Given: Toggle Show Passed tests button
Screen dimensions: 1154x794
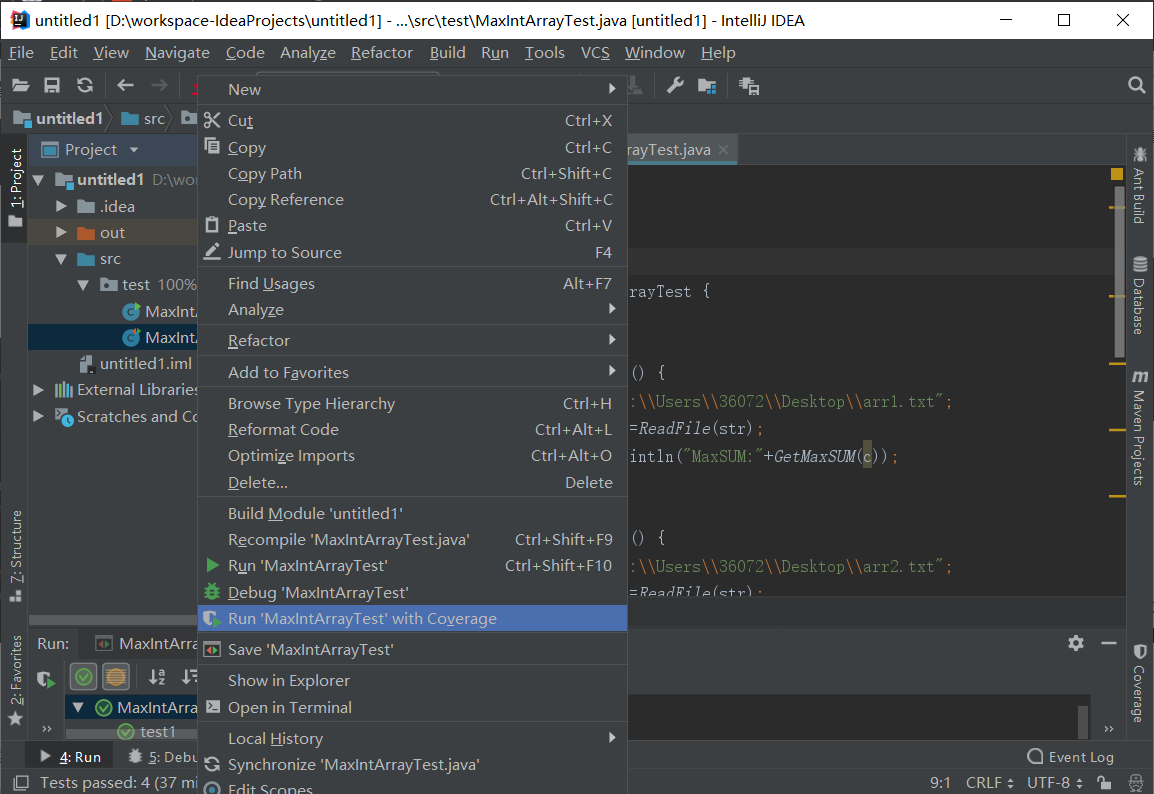Looking at the screenshot, I should tap(83, 677).
